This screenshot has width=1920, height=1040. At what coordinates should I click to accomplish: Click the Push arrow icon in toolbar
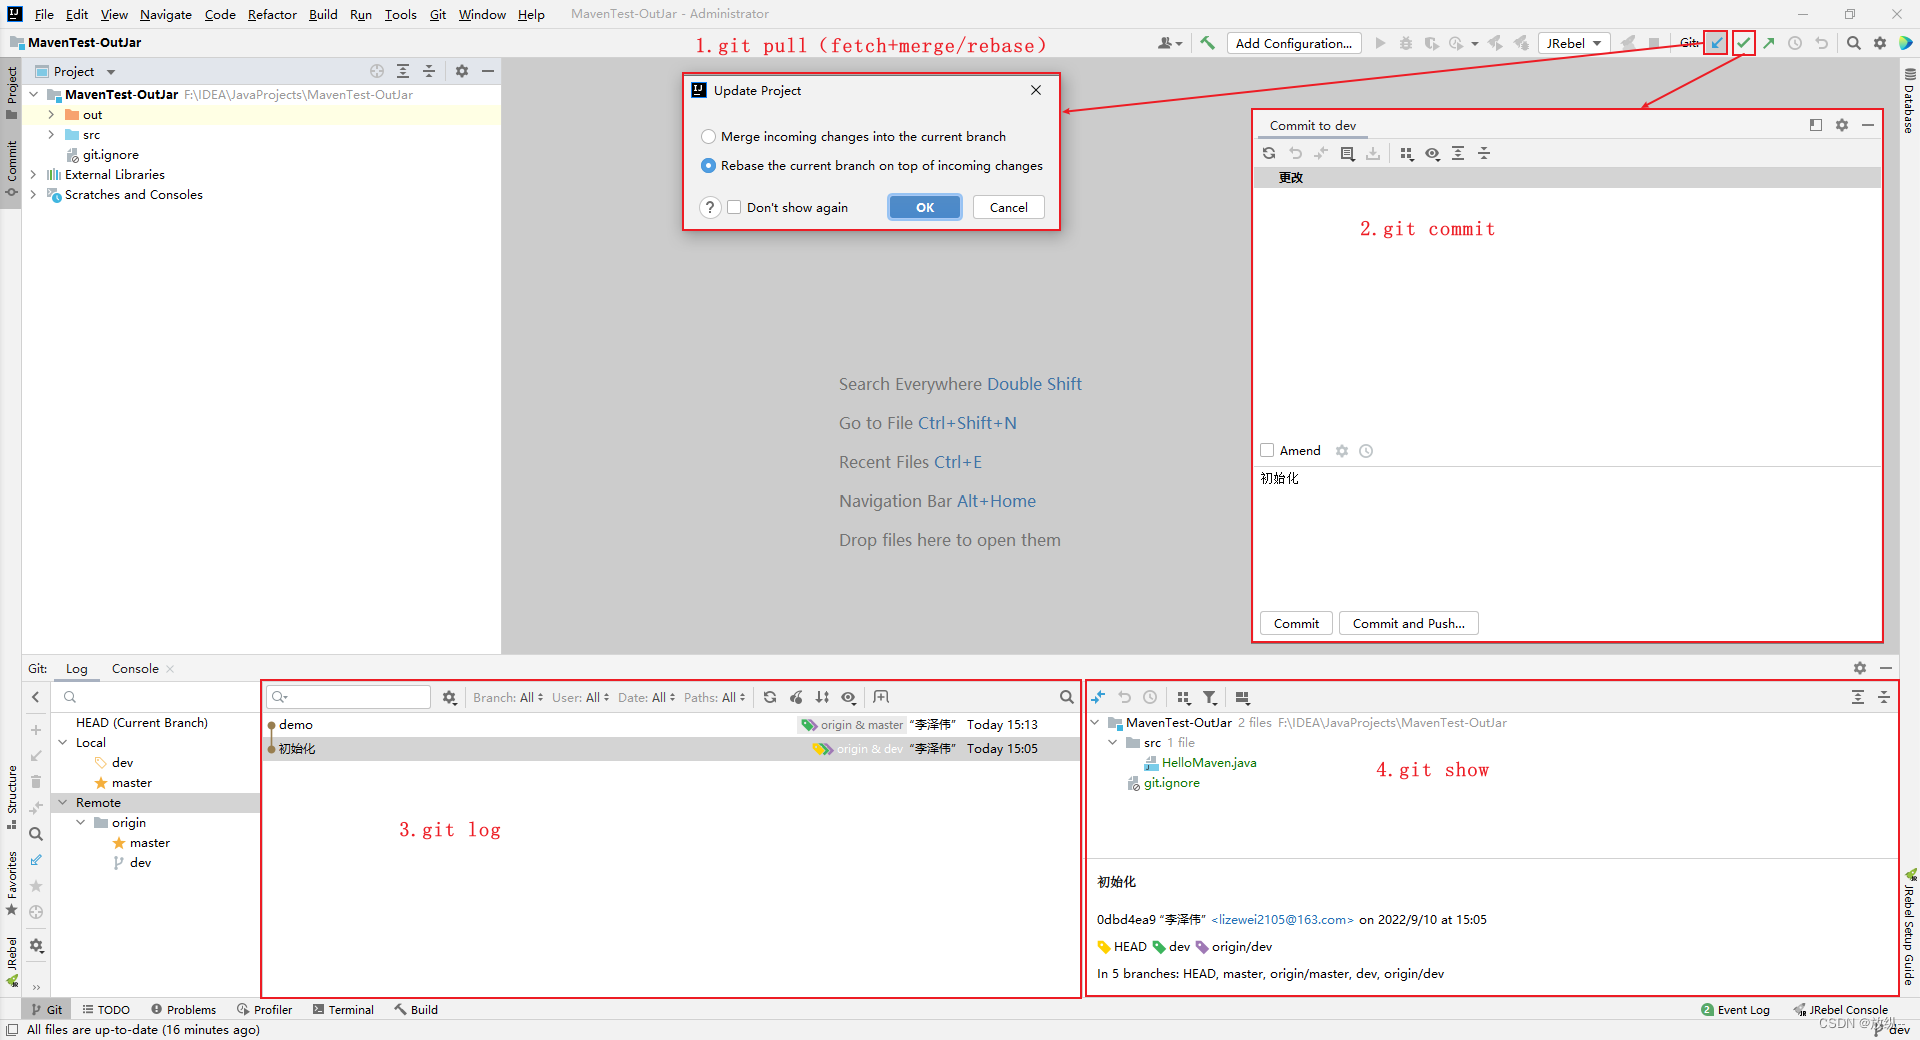click(1769, 43)
